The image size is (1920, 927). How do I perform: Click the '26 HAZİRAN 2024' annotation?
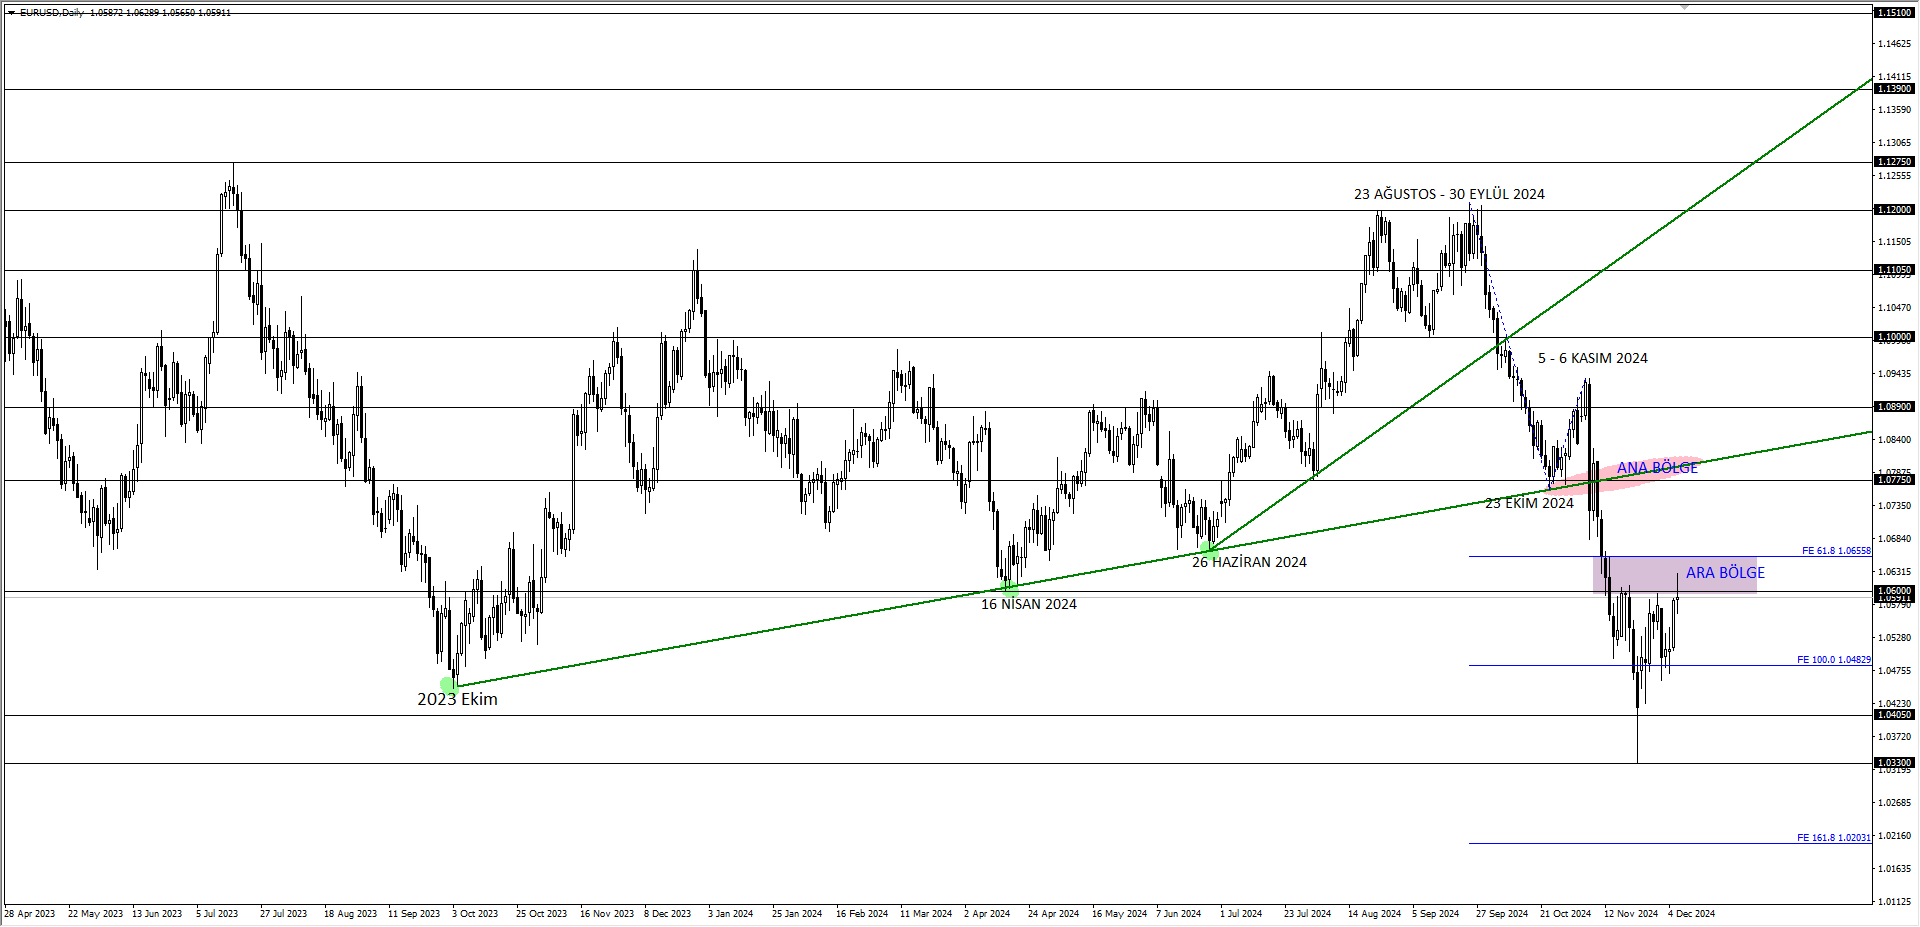[x=1249, y=562]
